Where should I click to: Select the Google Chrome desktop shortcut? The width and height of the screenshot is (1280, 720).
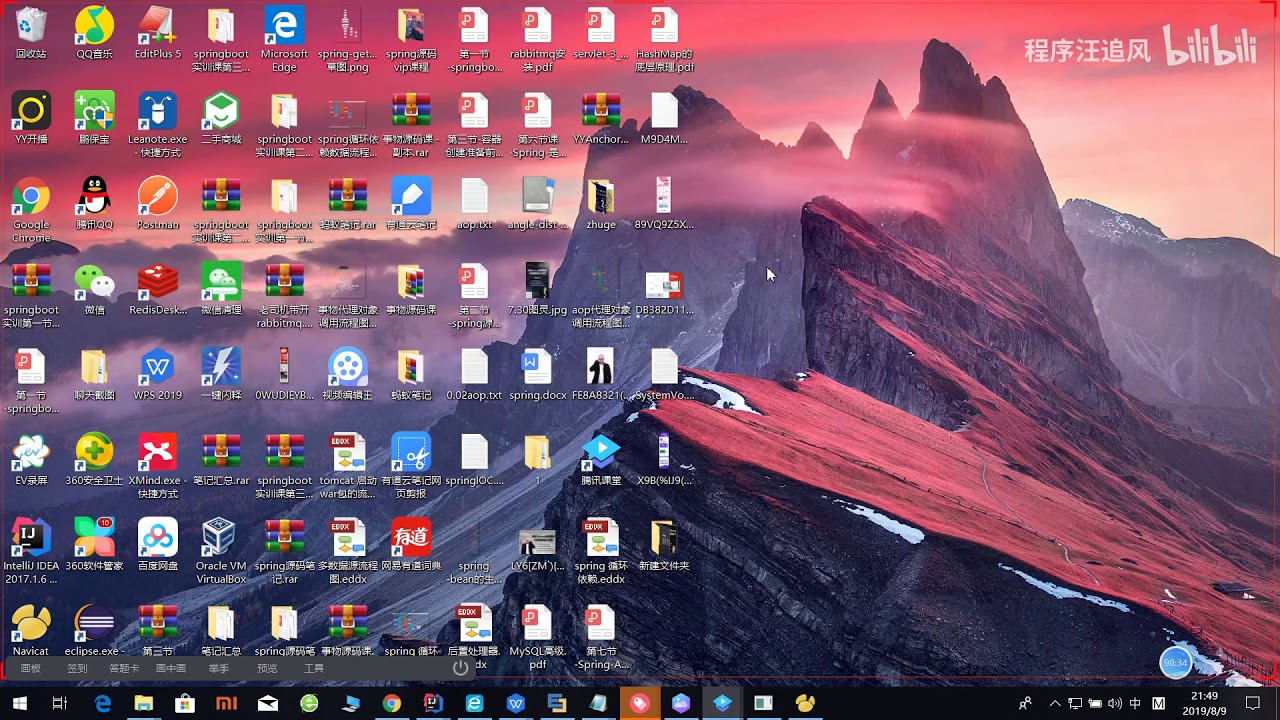(x=31, y=210)
